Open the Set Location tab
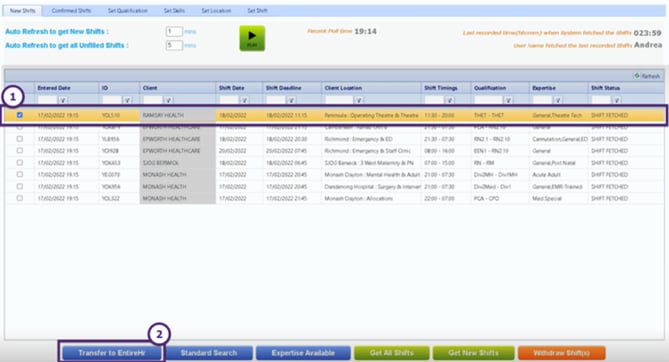Viewport: 669px width, 362px height. tap(216, 11)
